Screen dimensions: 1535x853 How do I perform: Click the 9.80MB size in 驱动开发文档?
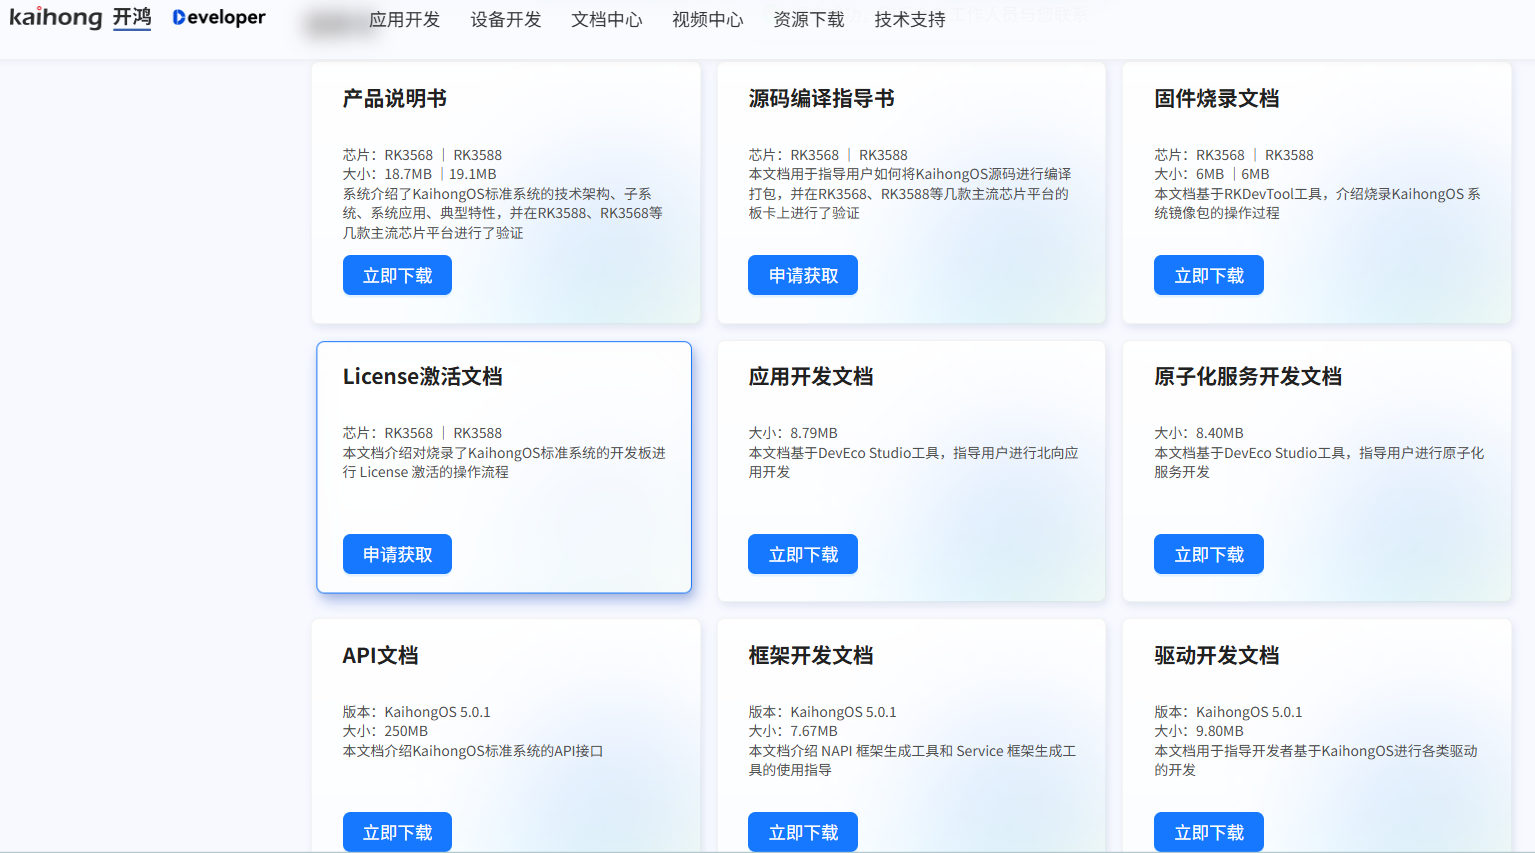pos(1220,731)
